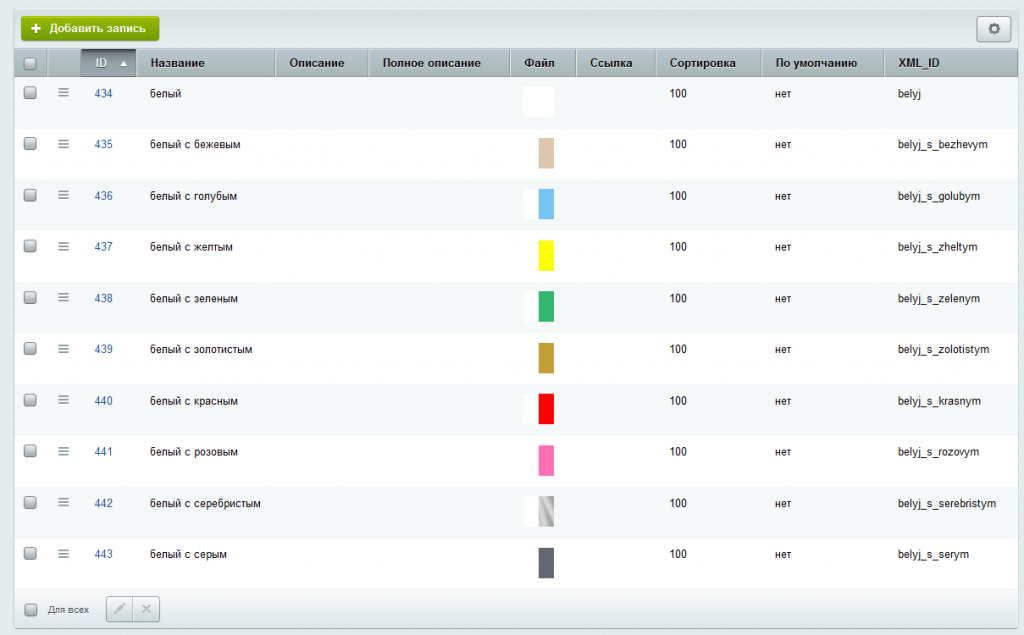
Task: Click the XML_ID value belyj_s_zolotistym
Action: [943, 350]
